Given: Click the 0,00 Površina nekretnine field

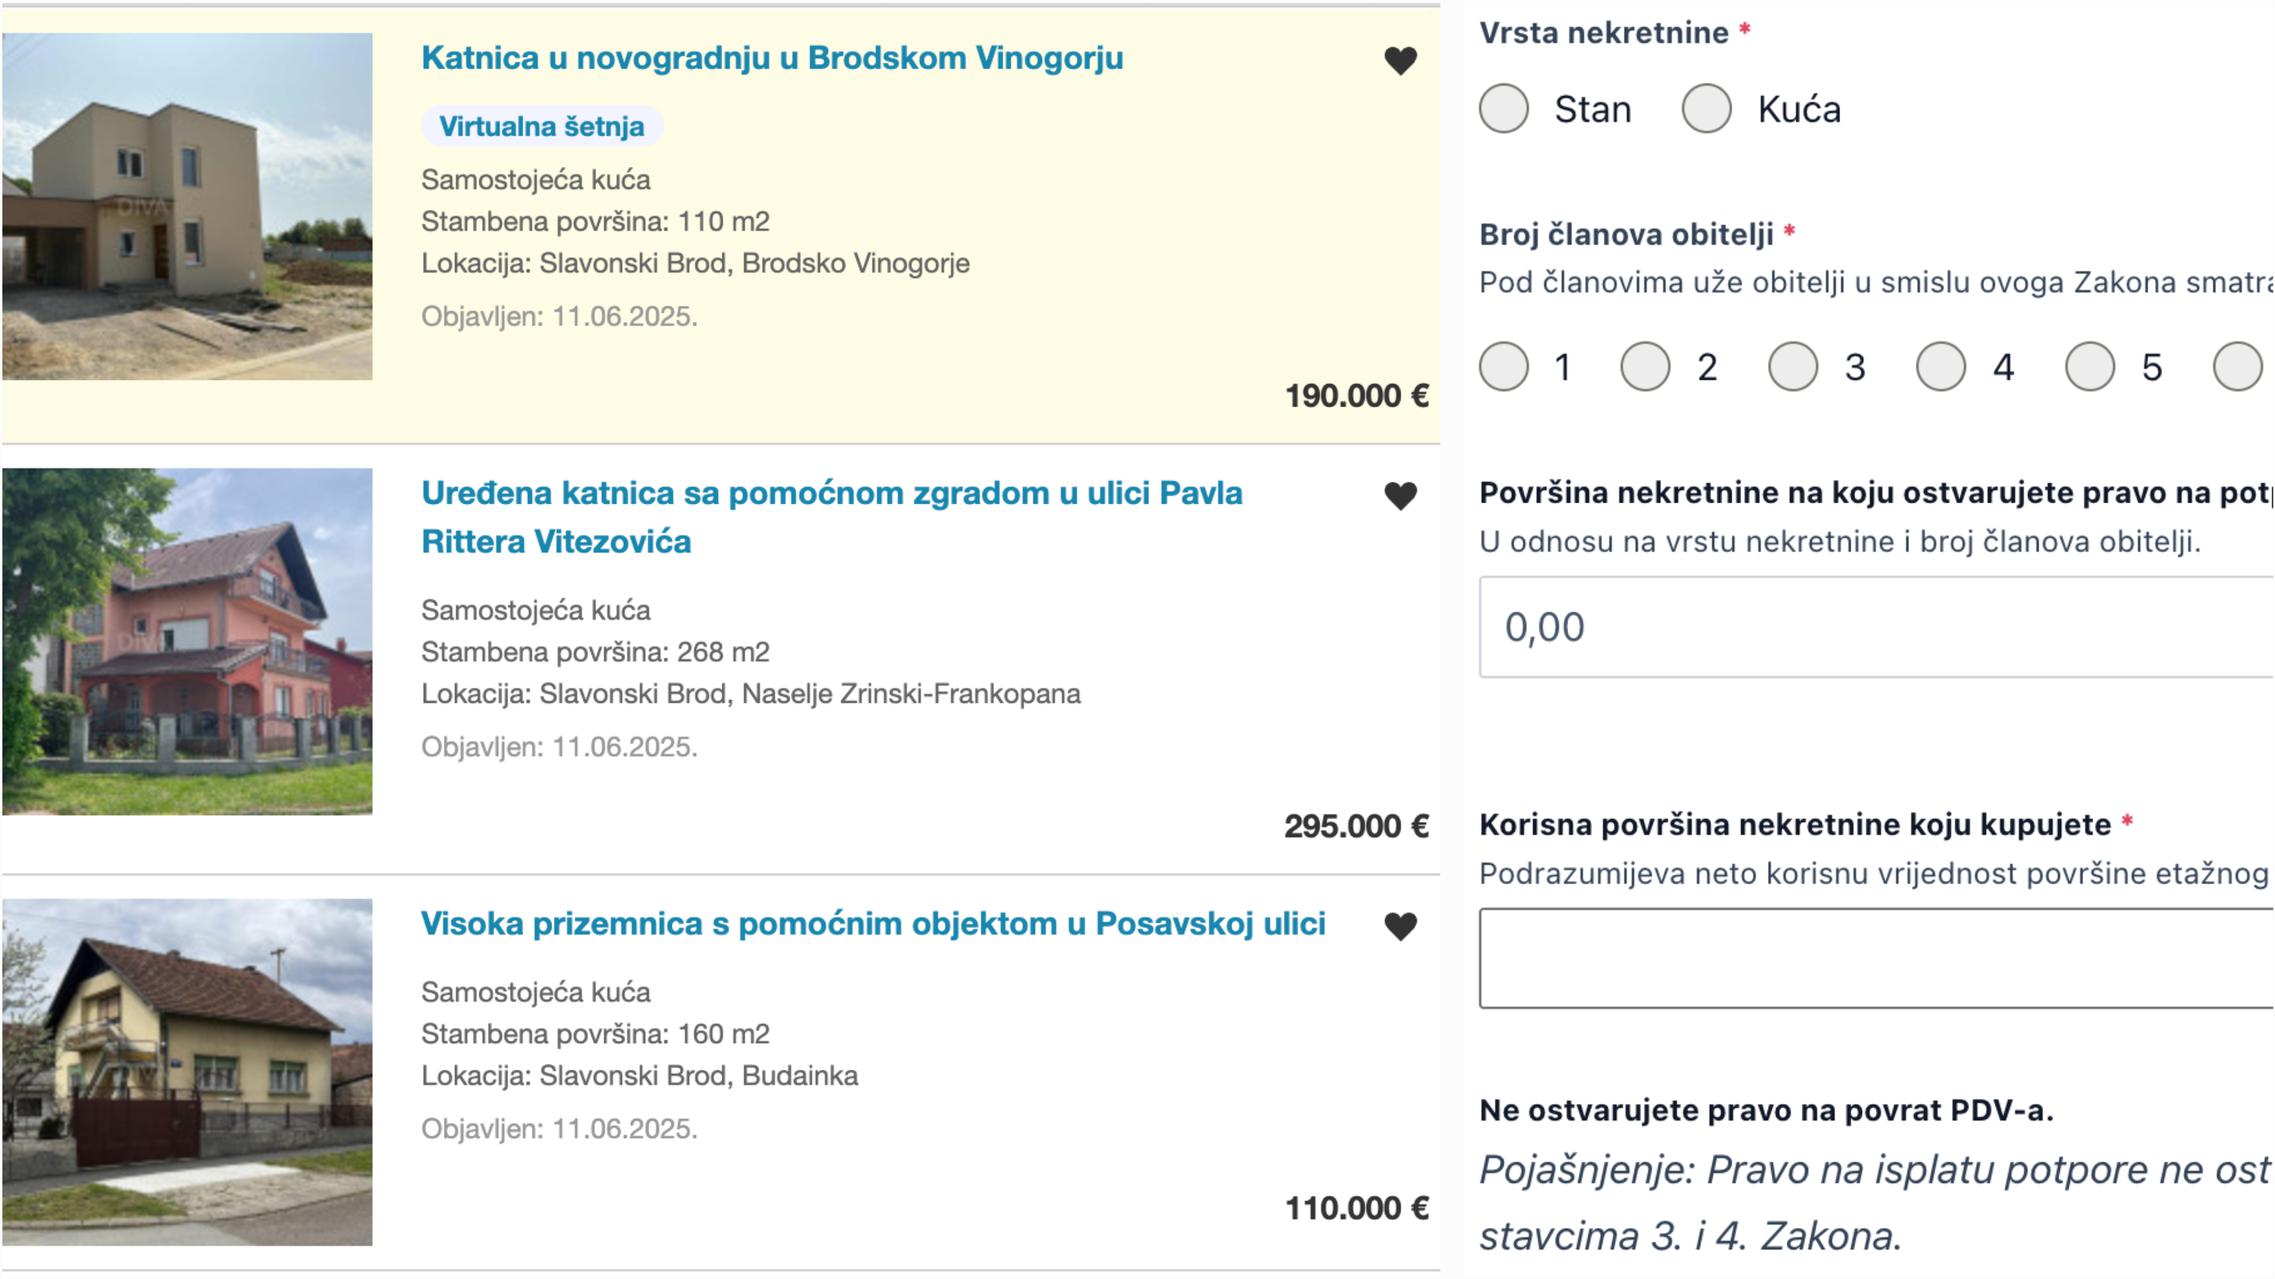Looking at the screenshot, I should pos(1877,627).
